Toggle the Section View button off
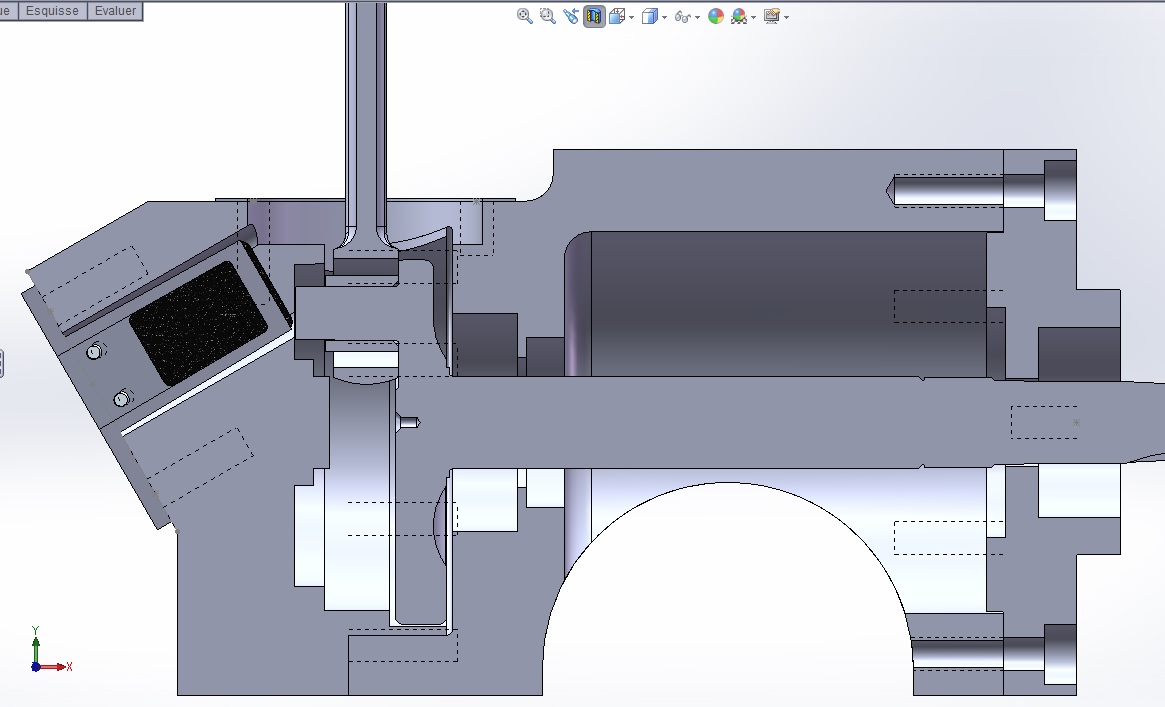 coord(594,16)
